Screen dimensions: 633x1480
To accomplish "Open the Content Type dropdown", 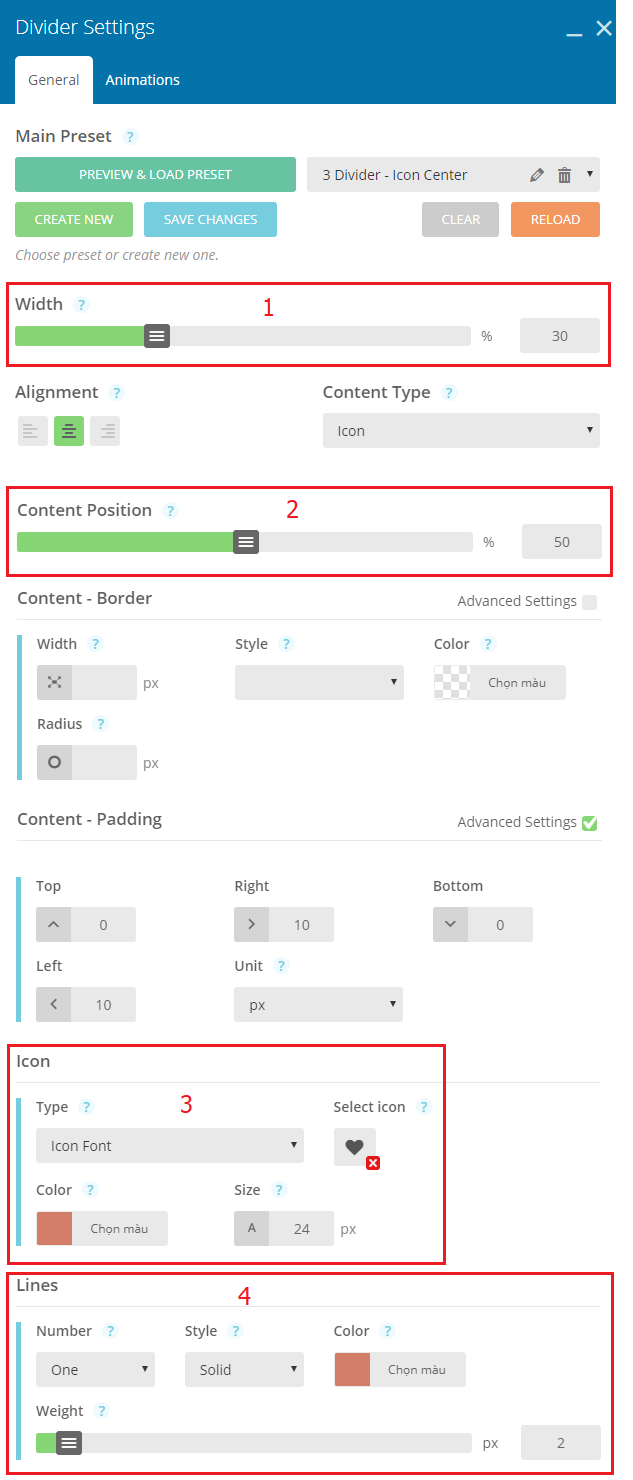I will point(461,431).
